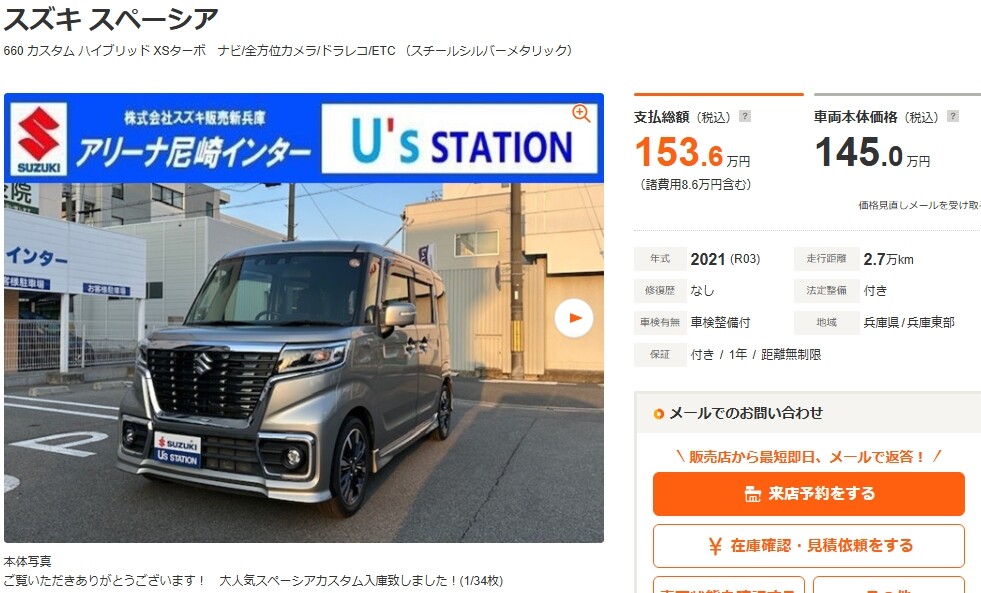Open the help icon beside 支払総額
This screenshot has height=593, width=981.
(745, 116)
